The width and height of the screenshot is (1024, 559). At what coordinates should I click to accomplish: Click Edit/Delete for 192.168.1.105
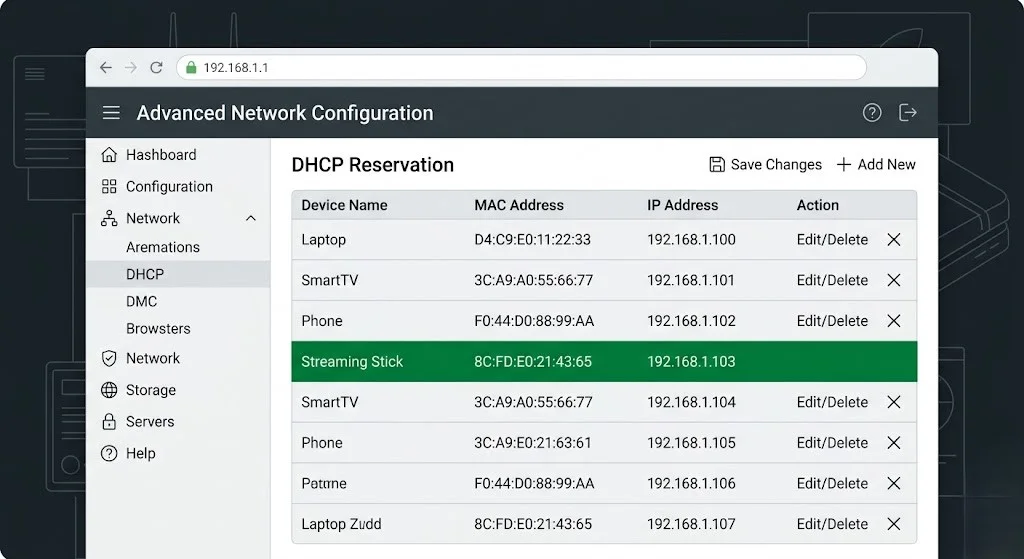[832, 443]
